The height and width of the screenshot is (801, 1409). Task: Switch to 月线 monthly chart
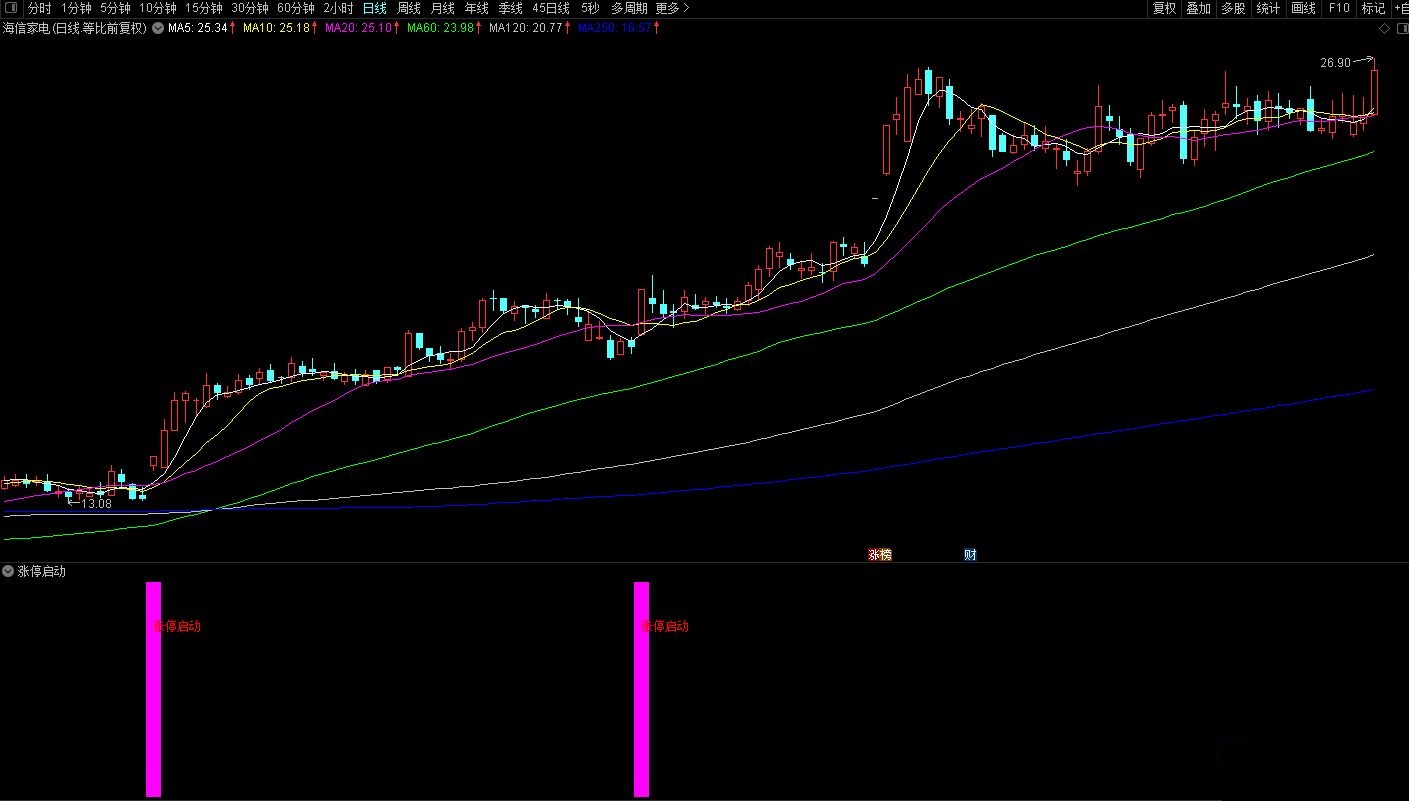[442, 8]
